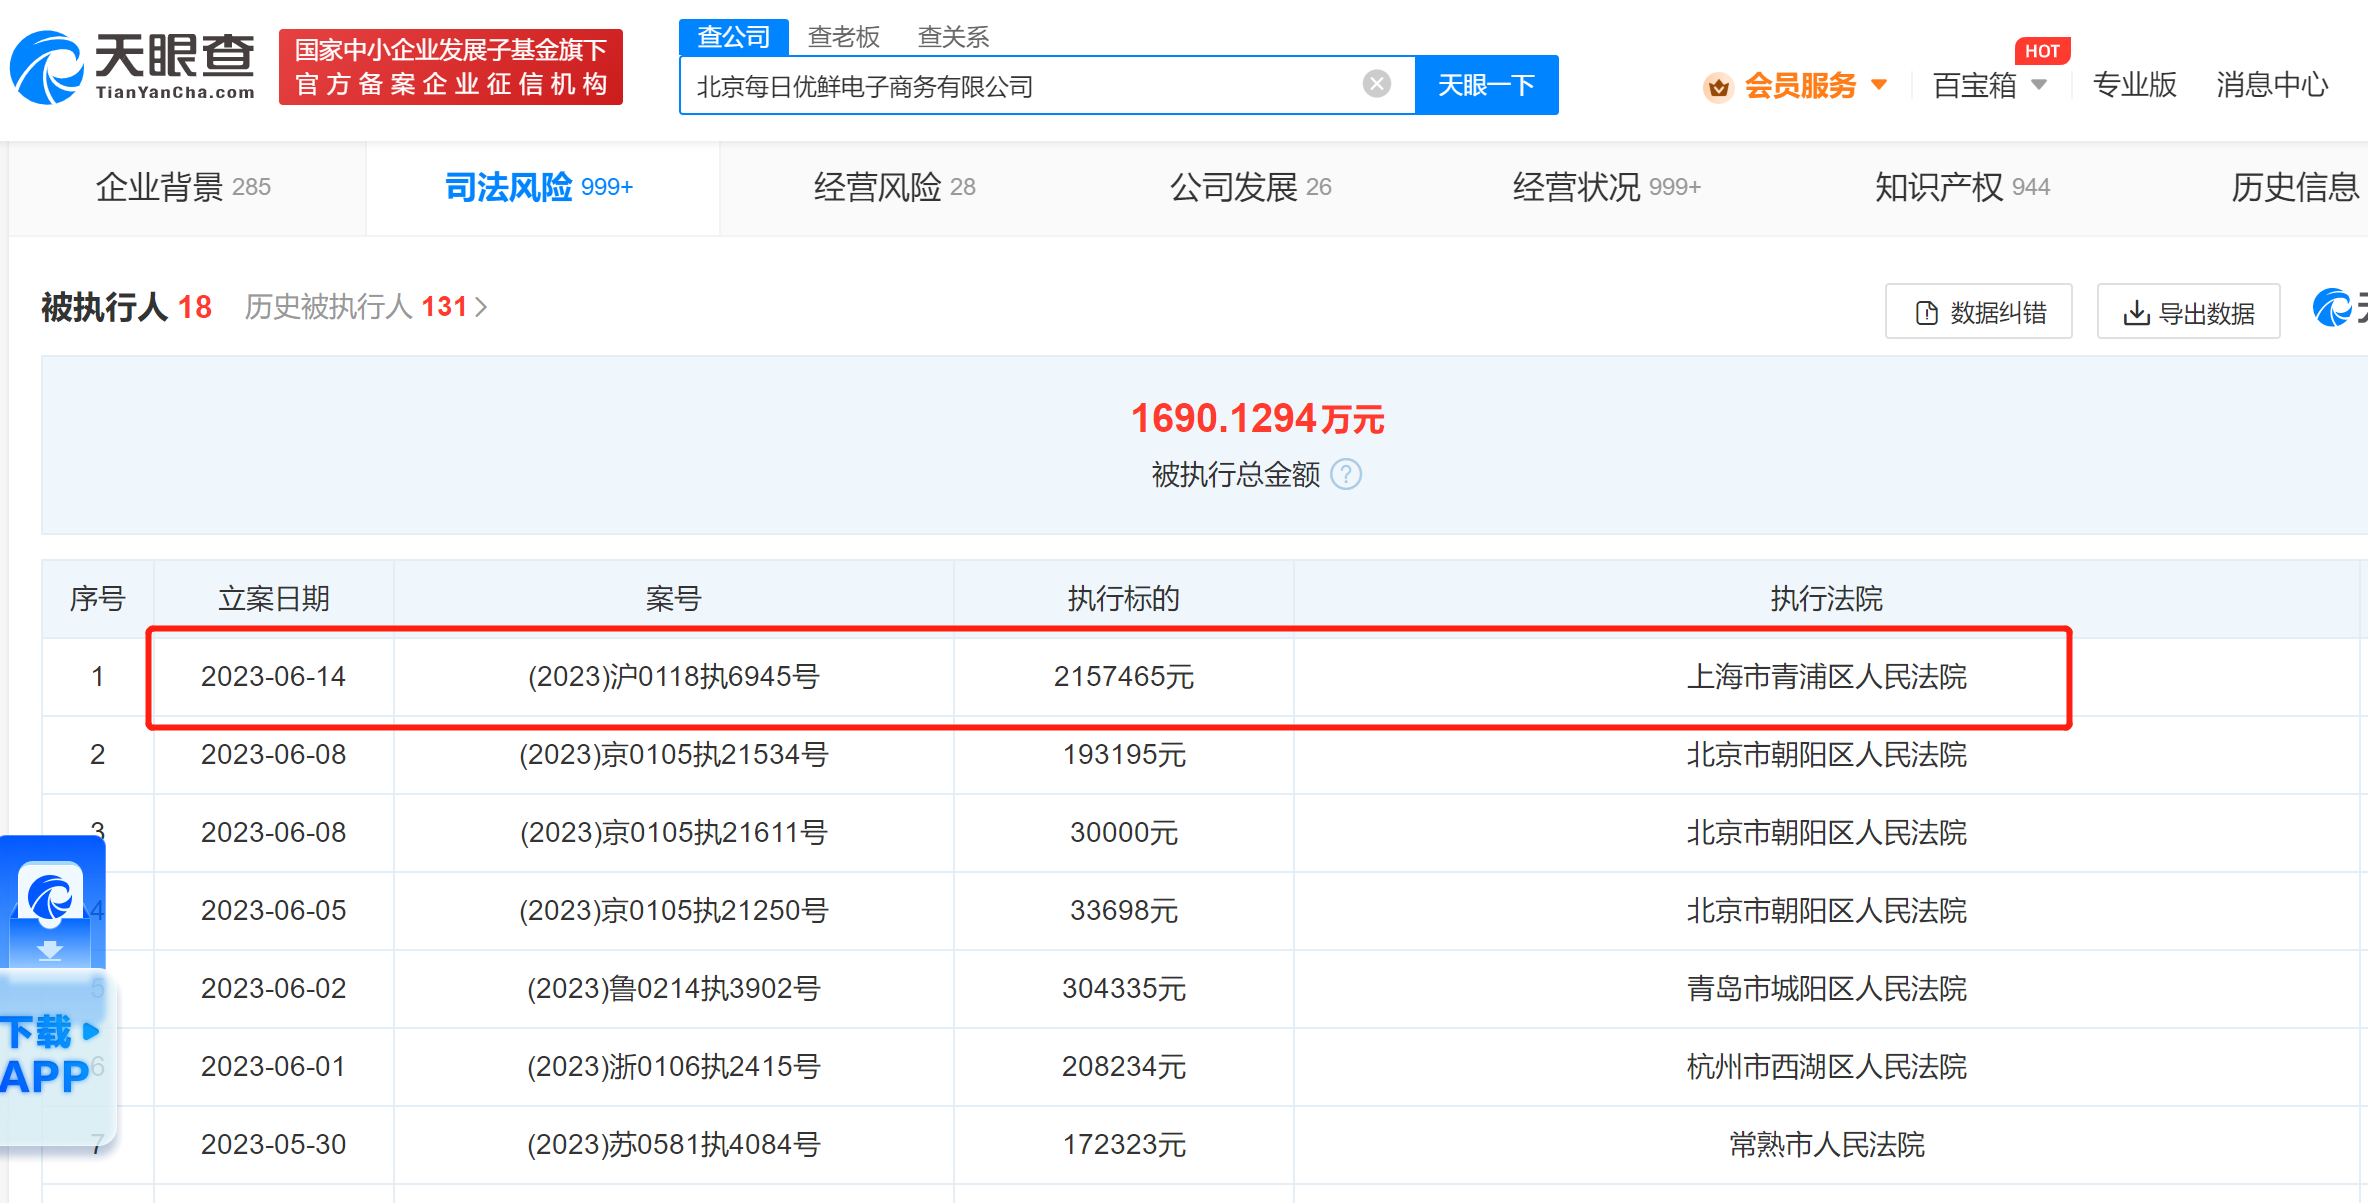Click the member service crown icon

coord(1718,87)
